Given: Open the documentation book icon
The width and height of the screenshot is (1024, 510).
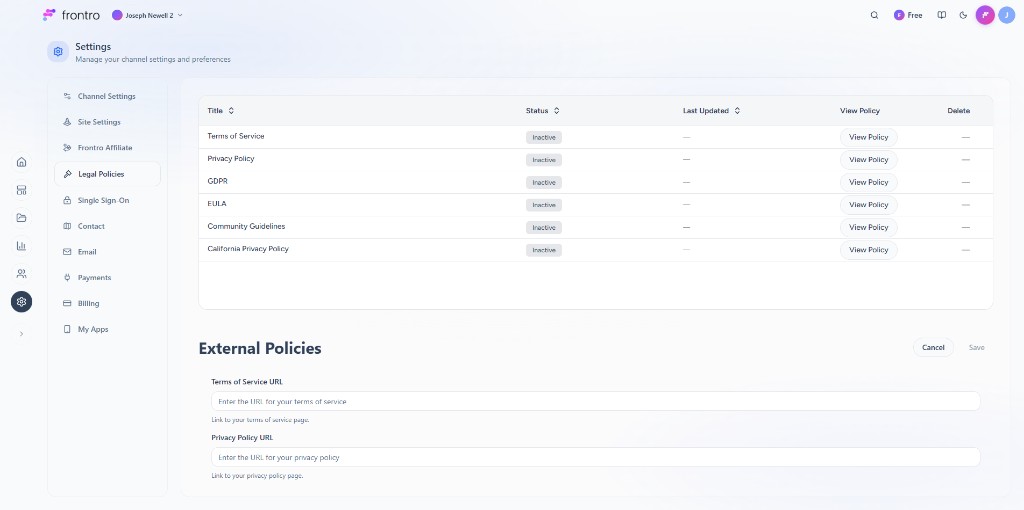Looking at the screenshot, I should pos(942,15).
